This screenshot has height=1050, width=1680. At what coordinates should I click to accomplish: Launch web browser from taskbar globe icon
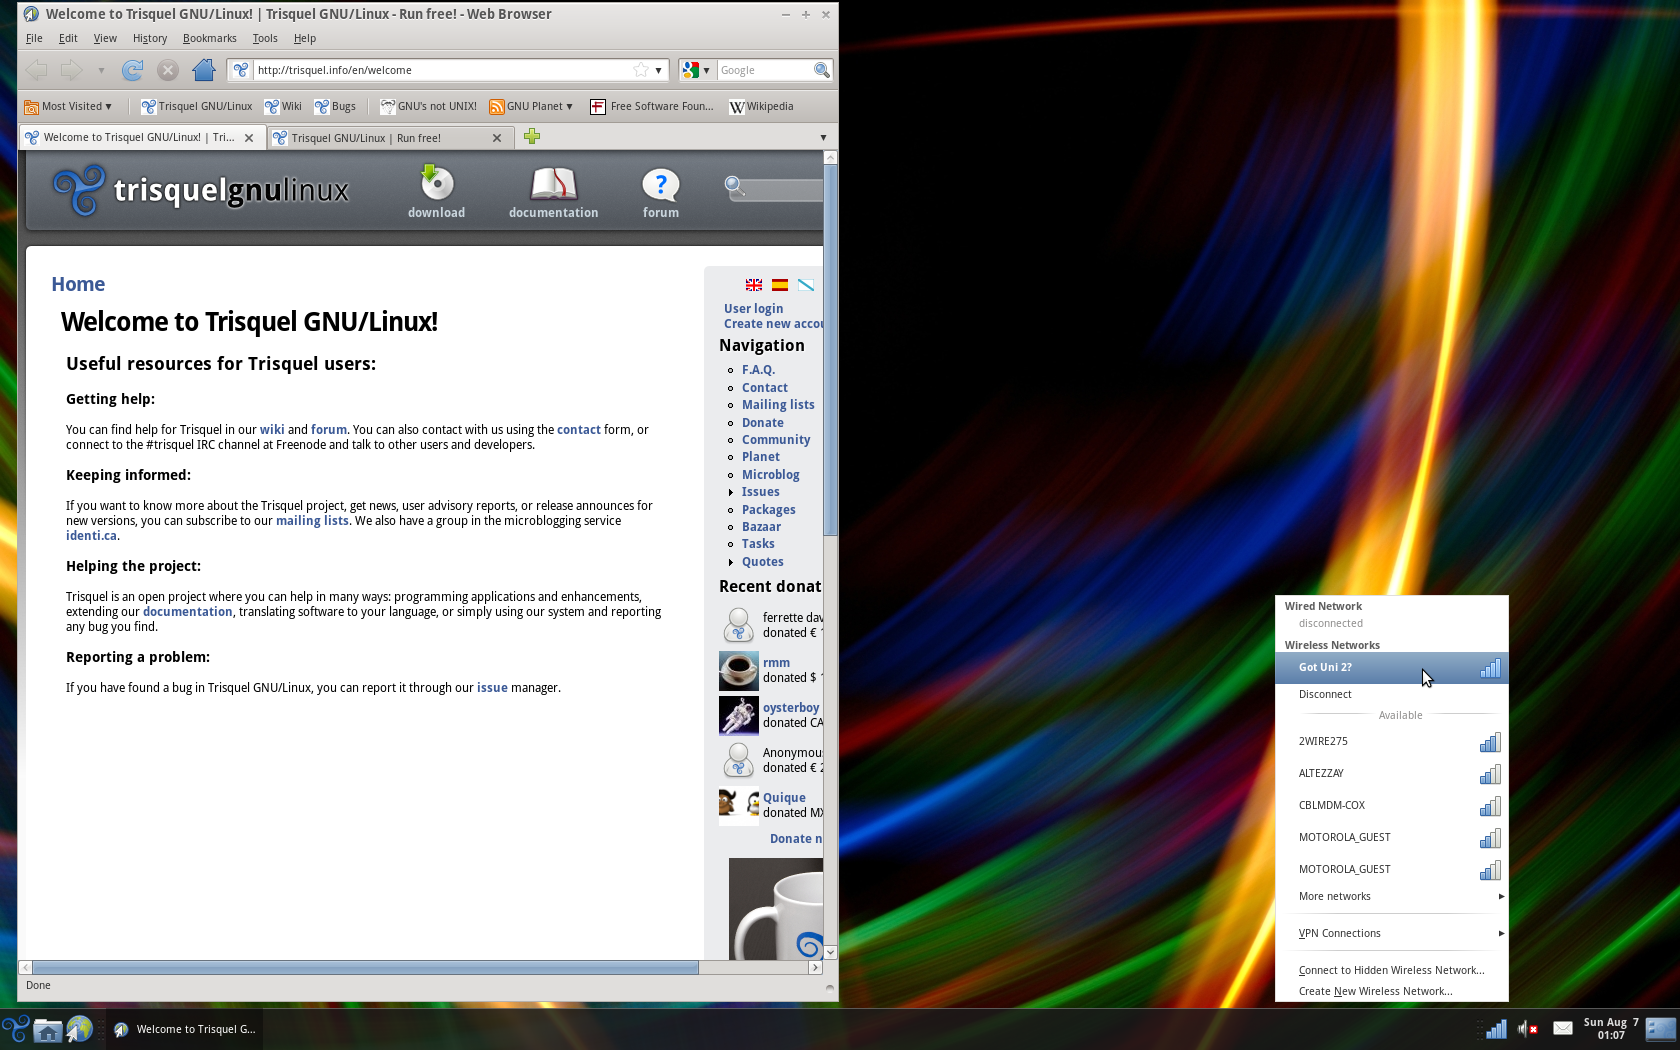[x=79, y=1029]
